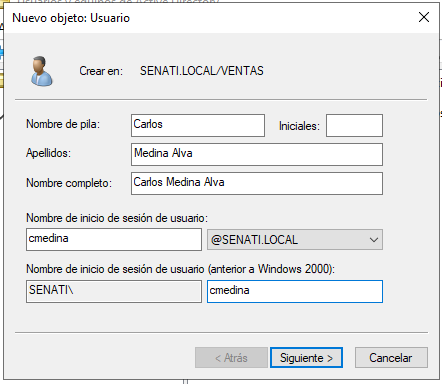Expand the UPN suffix chevron arrow
442x384 pixels.
[374, 240]
